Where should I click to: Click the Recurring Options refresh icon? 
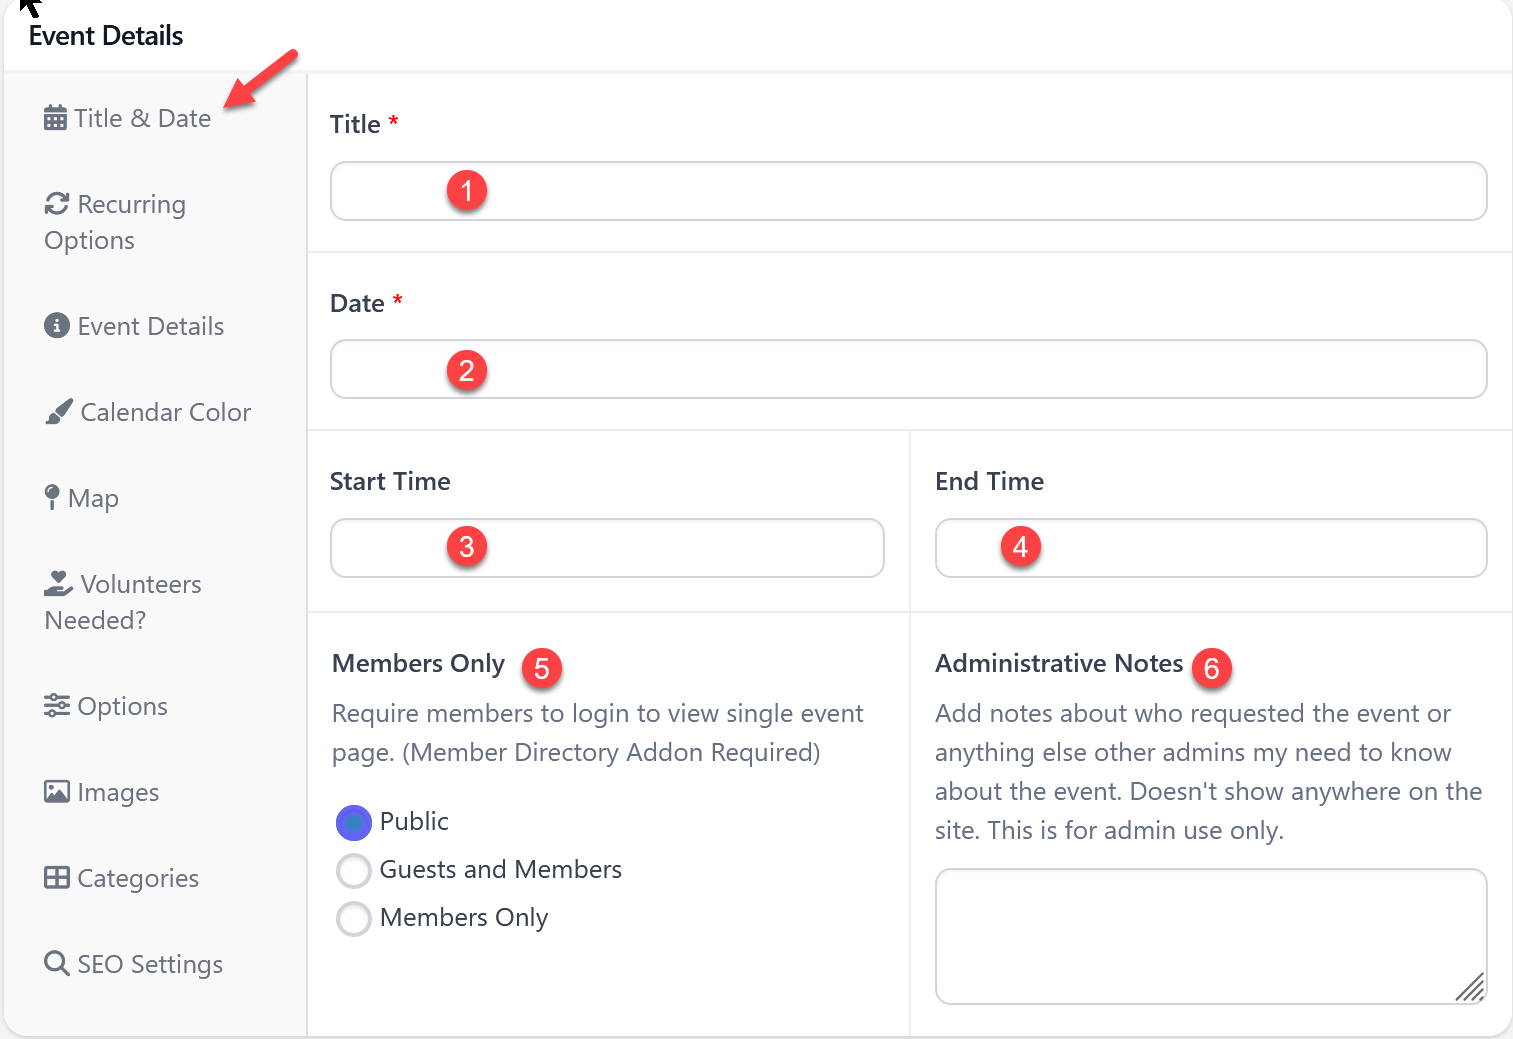tap(57, 204)
